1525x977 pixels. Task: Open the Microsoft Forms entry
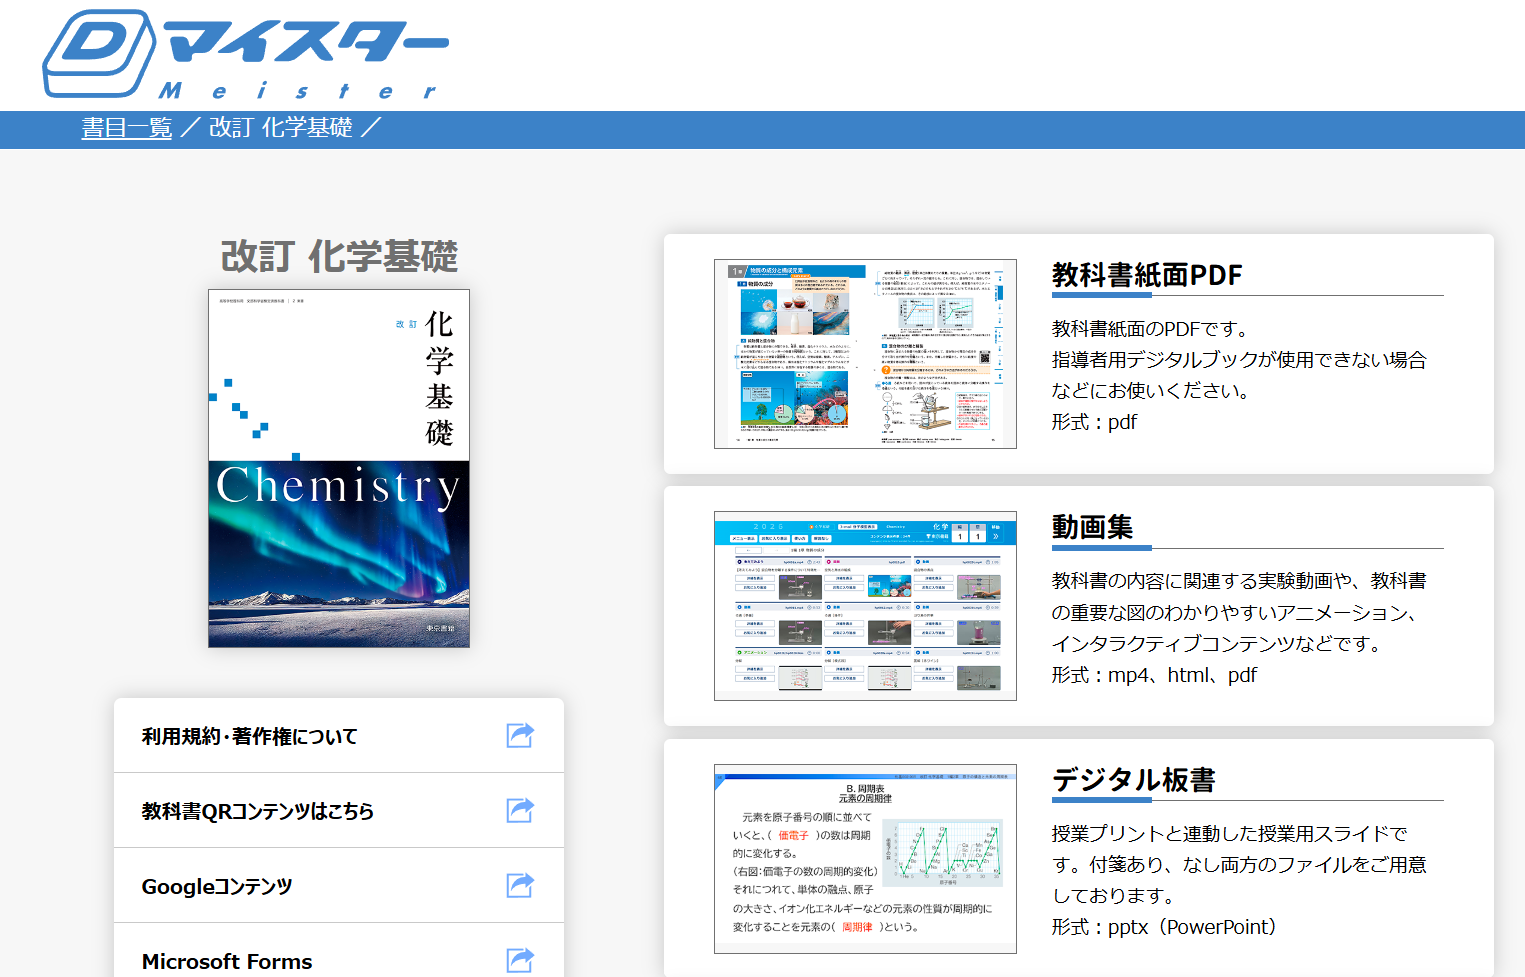tap(227, 961)
